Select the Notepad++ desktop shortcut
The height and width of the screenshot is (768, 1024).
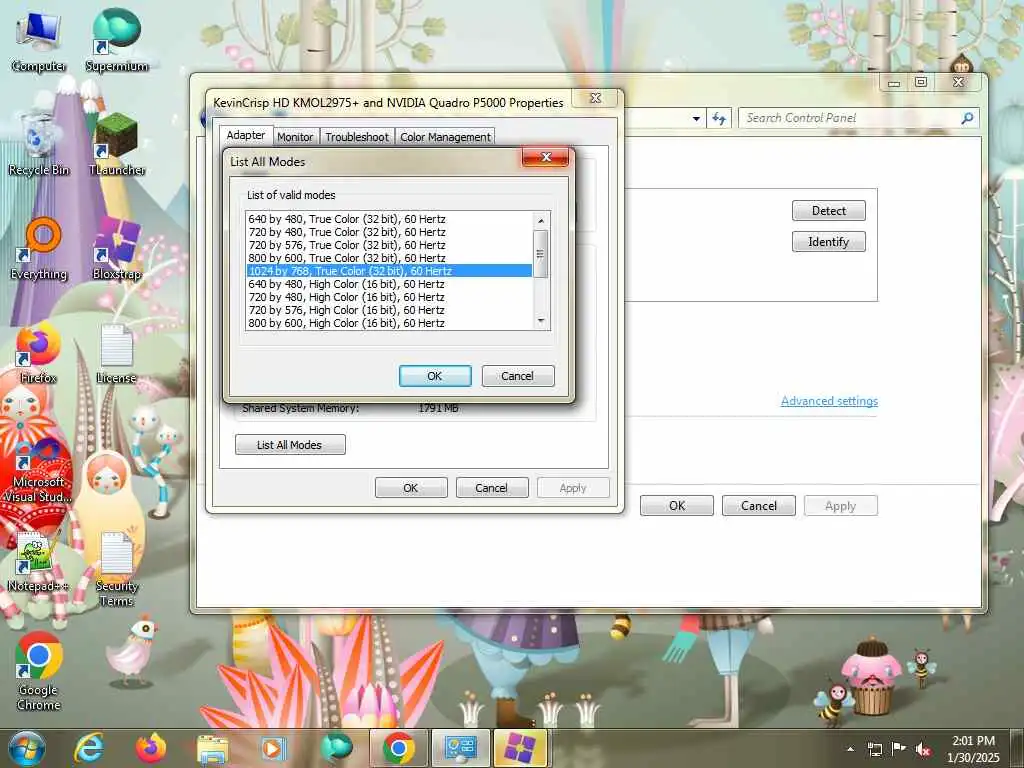(39, 560)
